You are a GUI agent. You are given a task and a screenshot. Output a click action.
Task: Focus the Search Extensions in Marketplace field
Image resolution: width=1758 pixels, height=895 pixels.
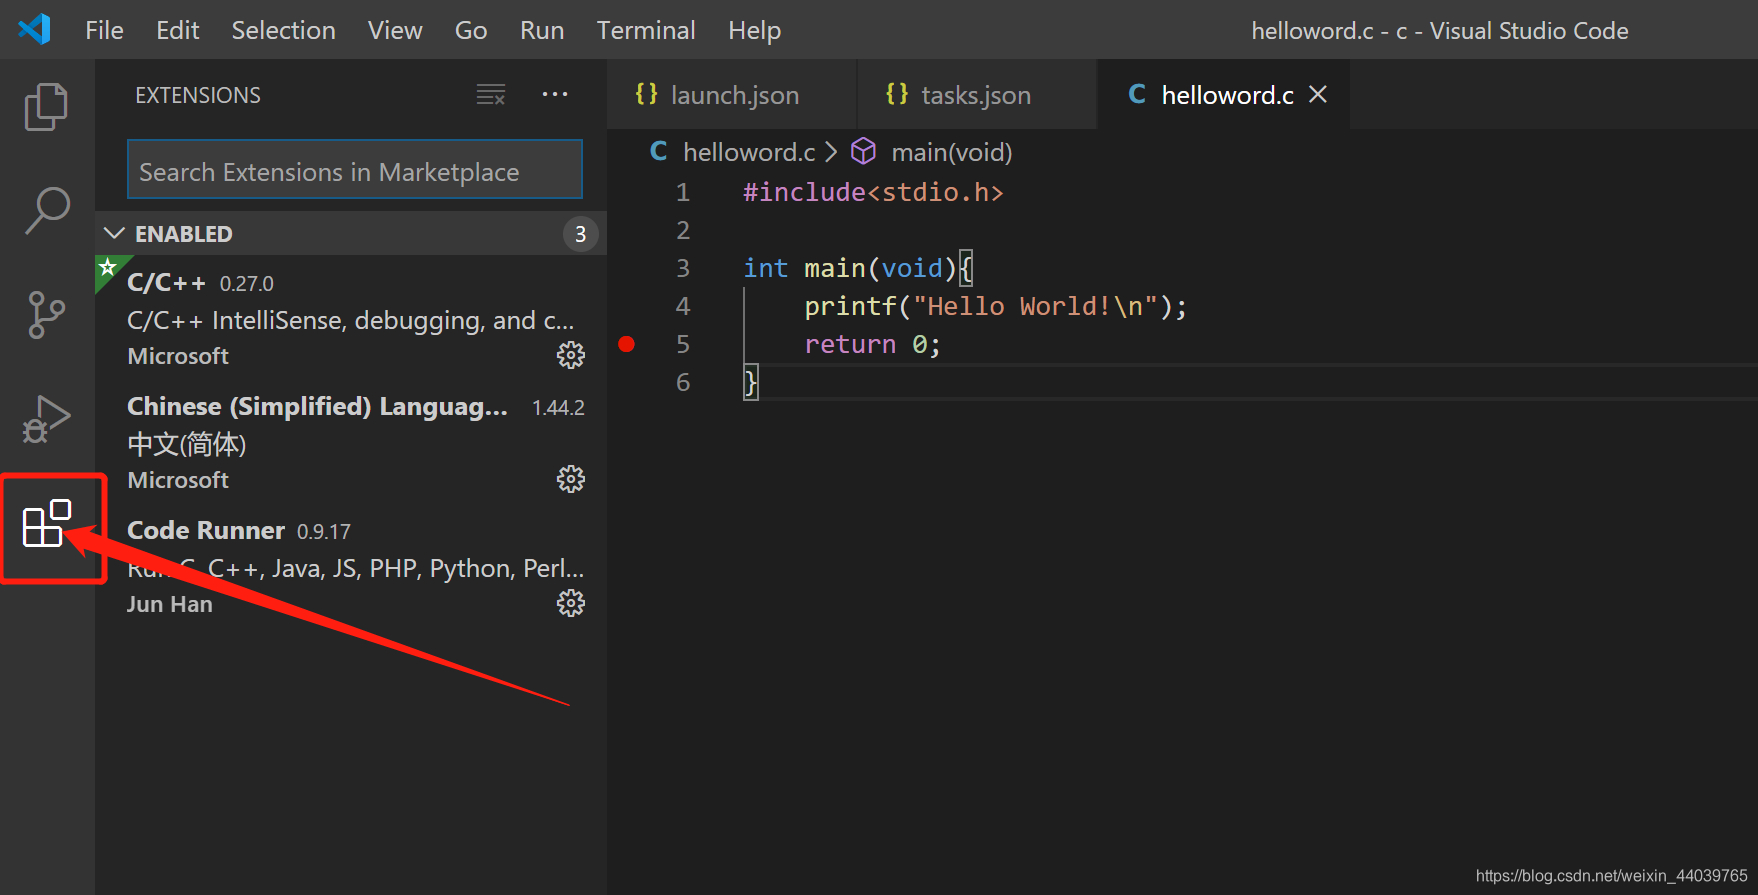click(x=355, y=169)
